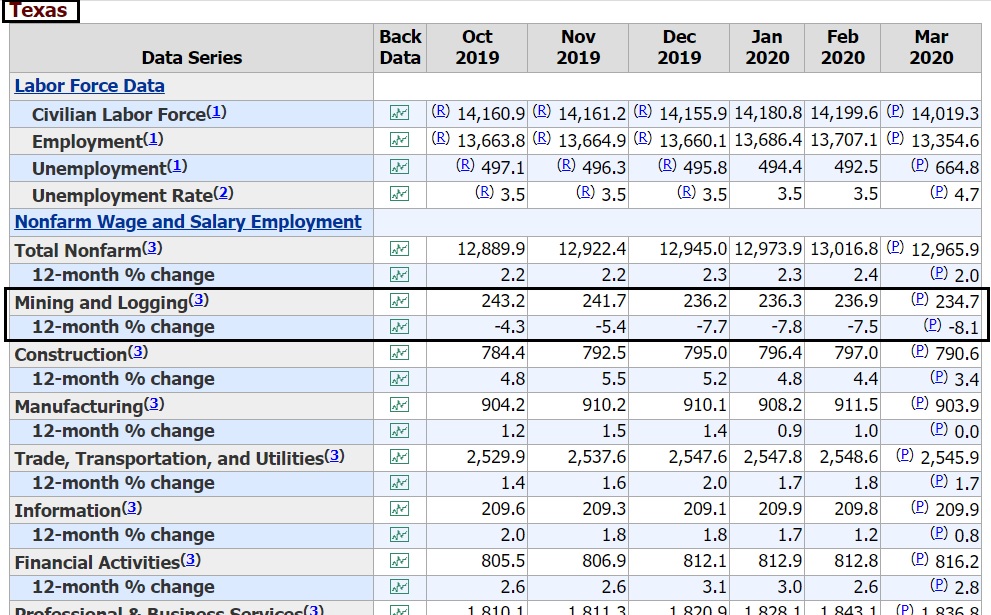991x615 pixels.
Task: Click back data icon for Employment row
Action: tap(400, 141)
